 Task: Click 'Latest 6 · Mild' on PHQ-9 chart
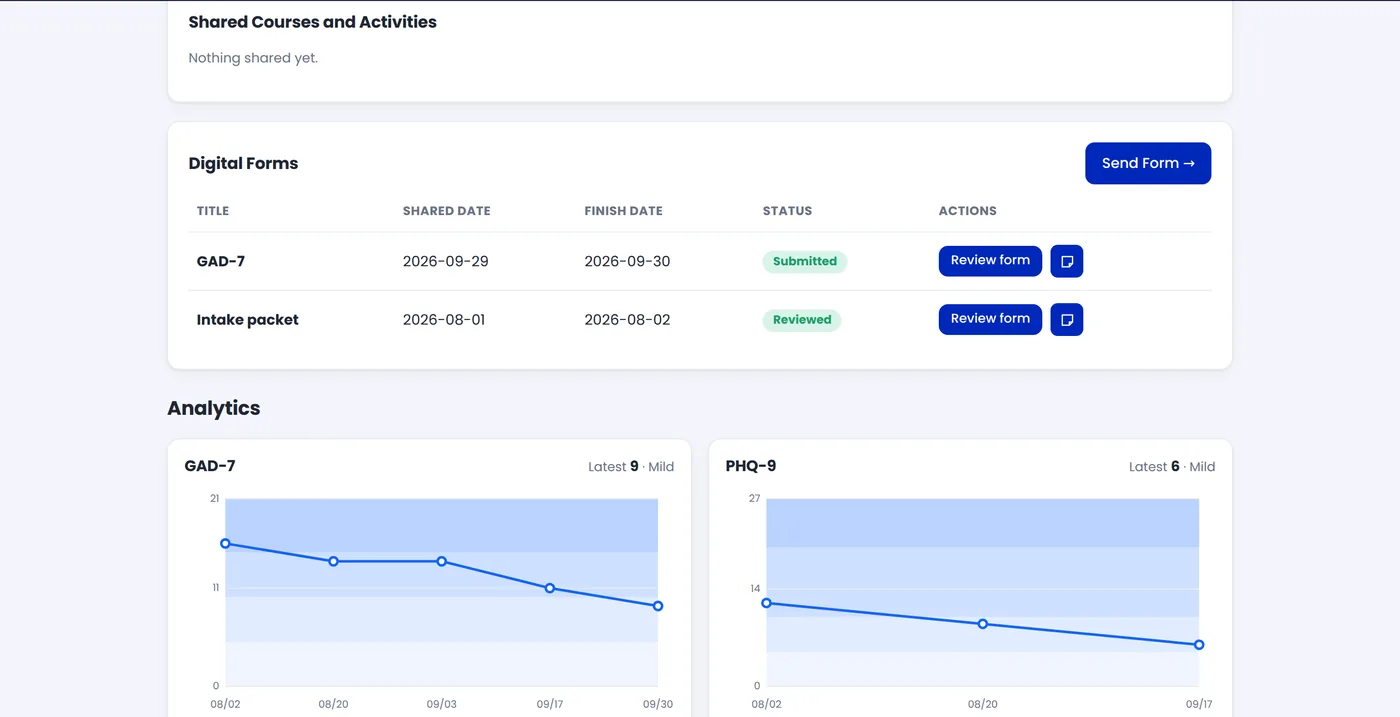point(1172,467)
